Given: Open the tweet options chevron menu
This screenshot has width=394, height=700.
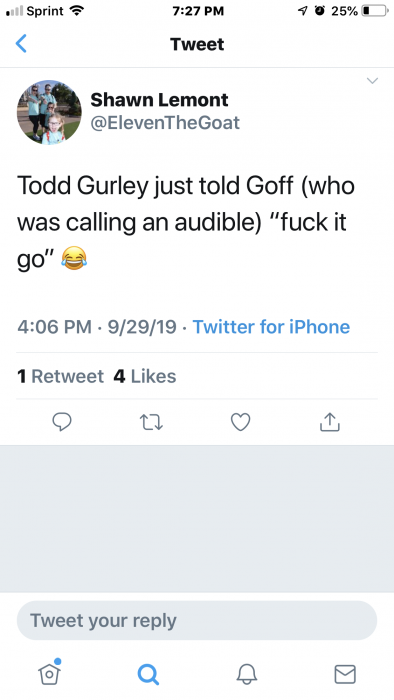Looking at the screenshot, I should tap(372, 81).
